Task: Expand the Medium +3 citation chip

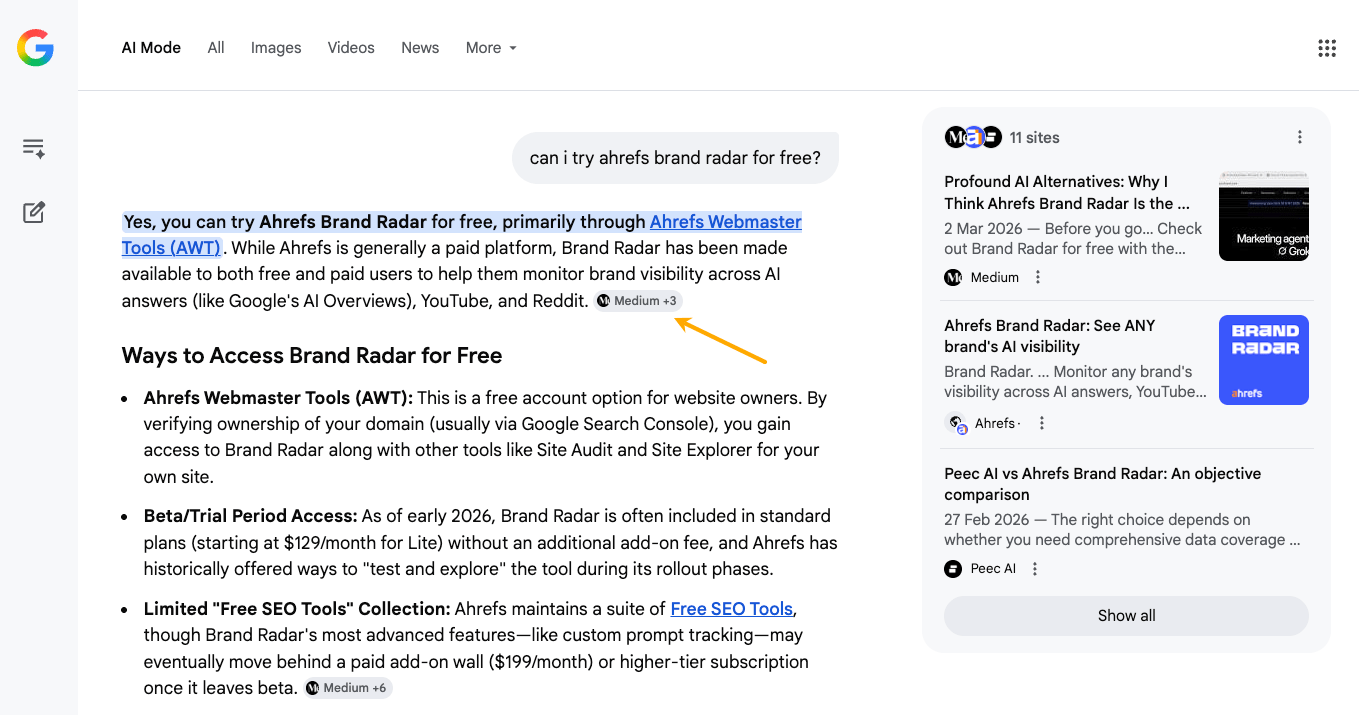Action: tap(637, 300)
